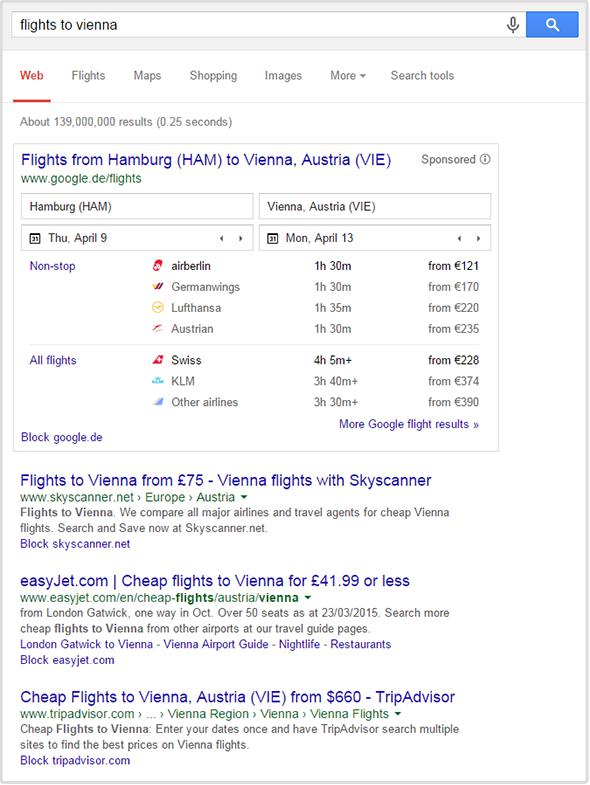This screenshot has width=590, height=785.
Task: Click the Sponsored info circle icon
Action: [485, 159]
